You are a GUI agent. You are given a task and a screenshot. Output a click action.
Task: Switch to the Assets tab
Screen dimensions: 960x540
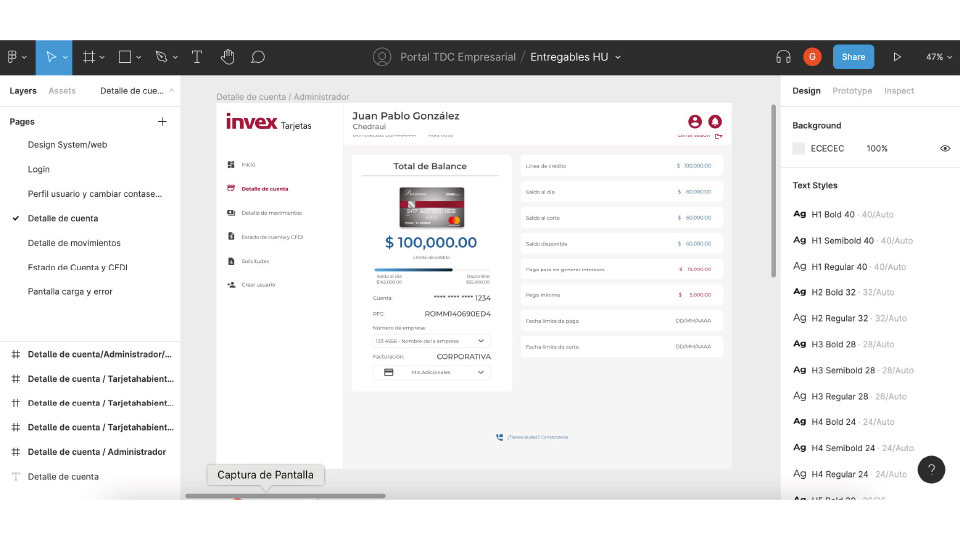[x=62, y=91]
